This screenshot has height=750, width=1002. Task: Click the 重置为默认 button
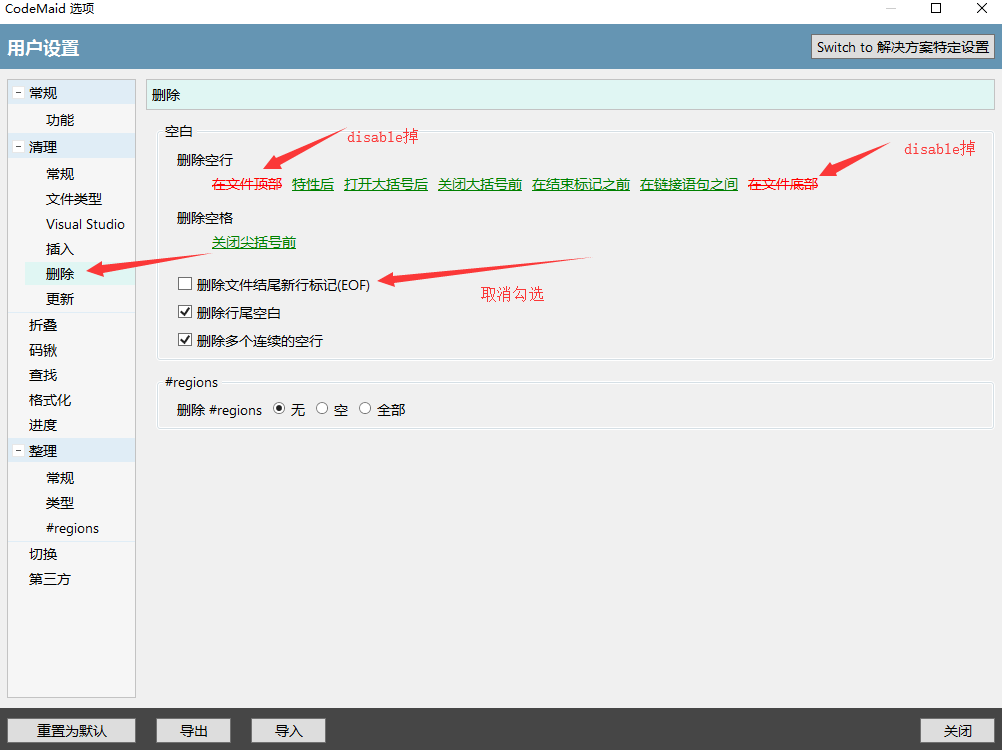72,731
